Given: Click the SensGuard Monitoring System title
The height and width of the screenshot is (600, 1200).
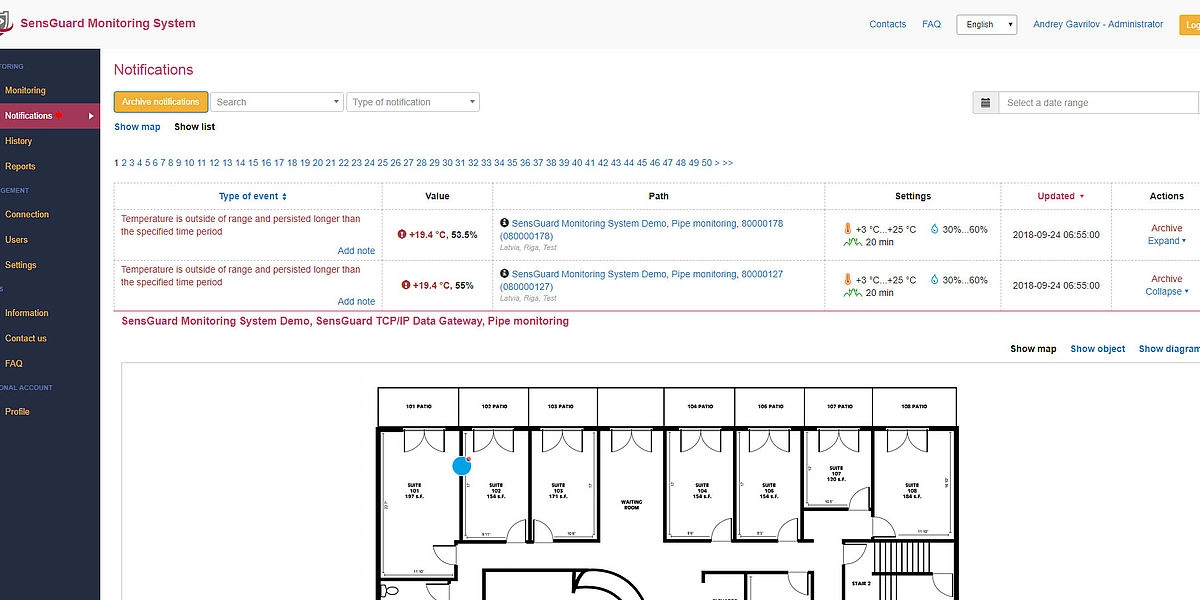Looking at the screenshot, I should pos(108,23).
